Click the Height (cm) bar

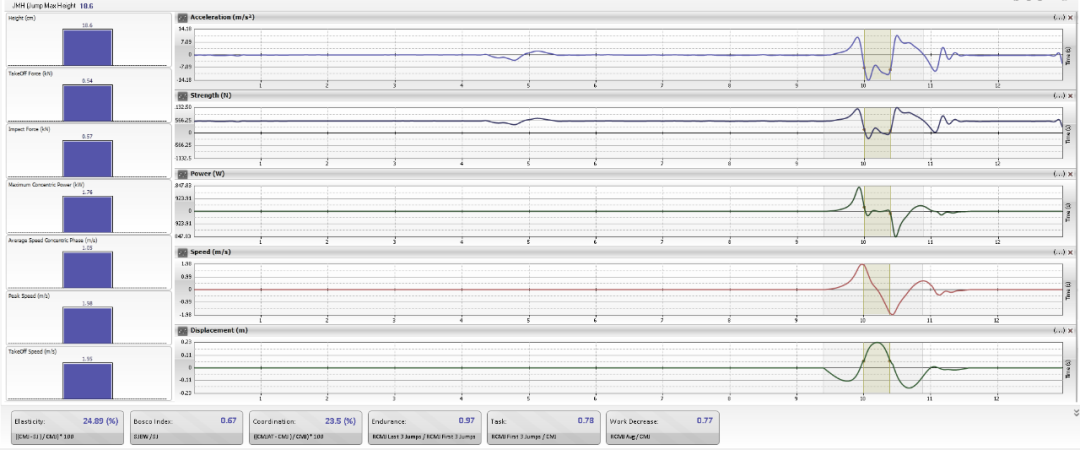coord(87,47)
